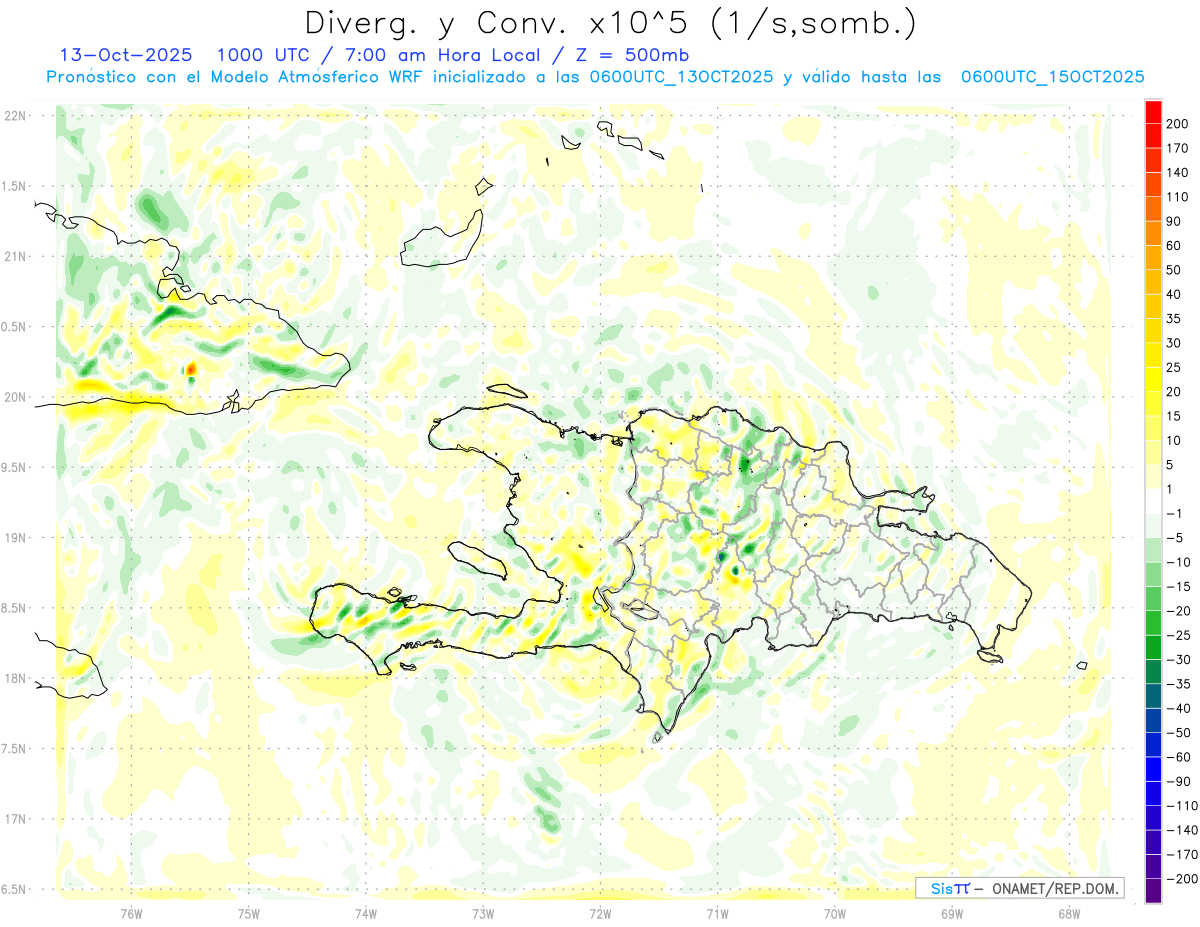The width and height of the screenshot is (1200, 927).
Task: Click the '21N' latitude label
Action: tap(14, 257)
